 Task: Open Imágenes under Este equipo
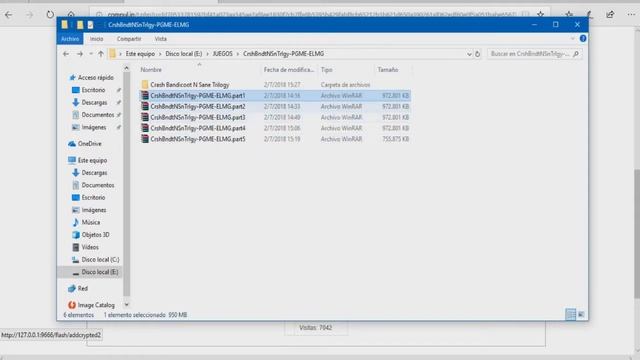click(93, 210)
